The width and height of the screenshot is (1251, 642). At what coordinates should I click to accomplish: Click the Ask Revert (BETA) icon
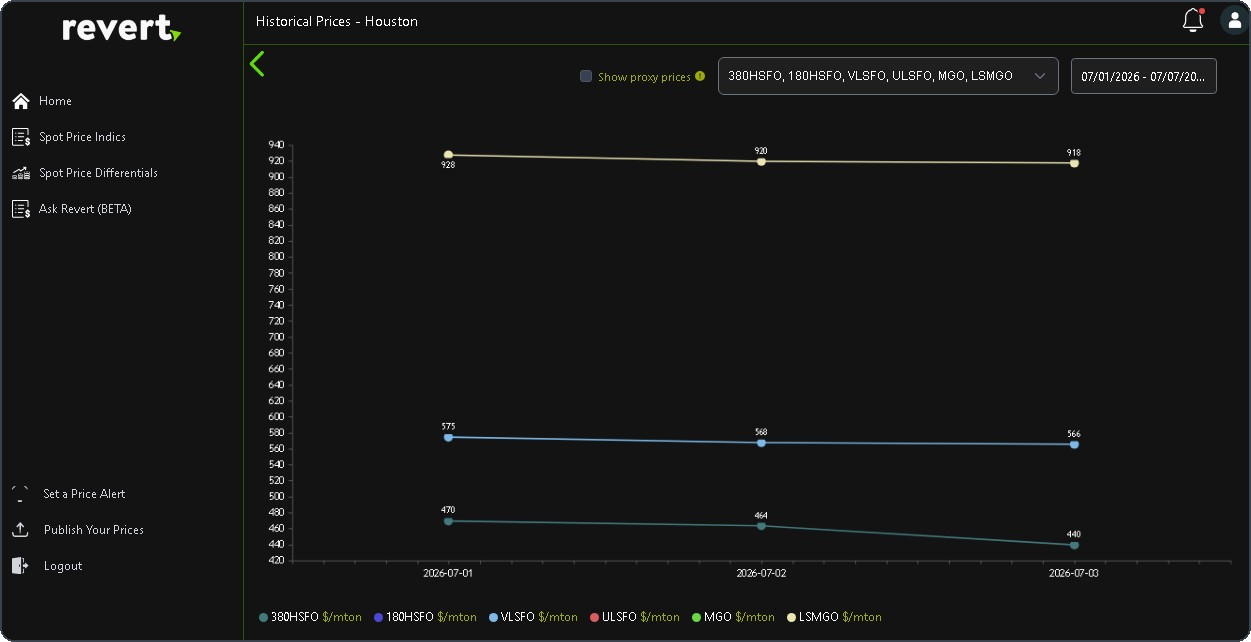(x=20, y=209)
